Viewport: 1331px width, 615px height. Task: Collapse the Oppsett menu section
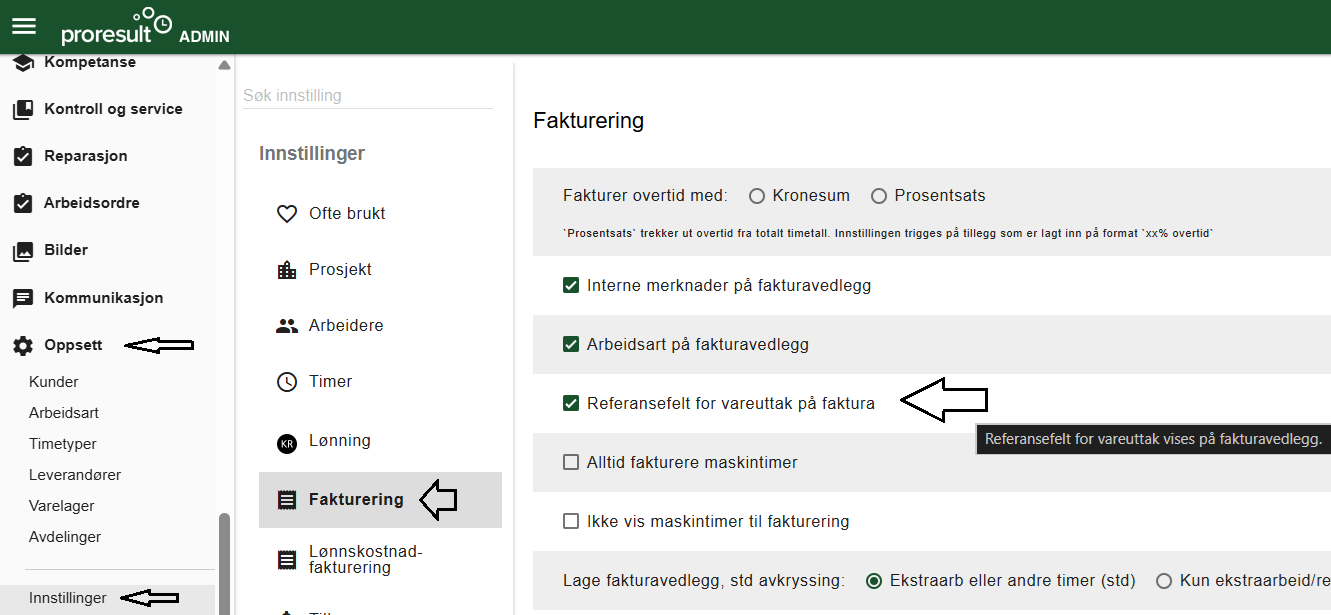73,346
